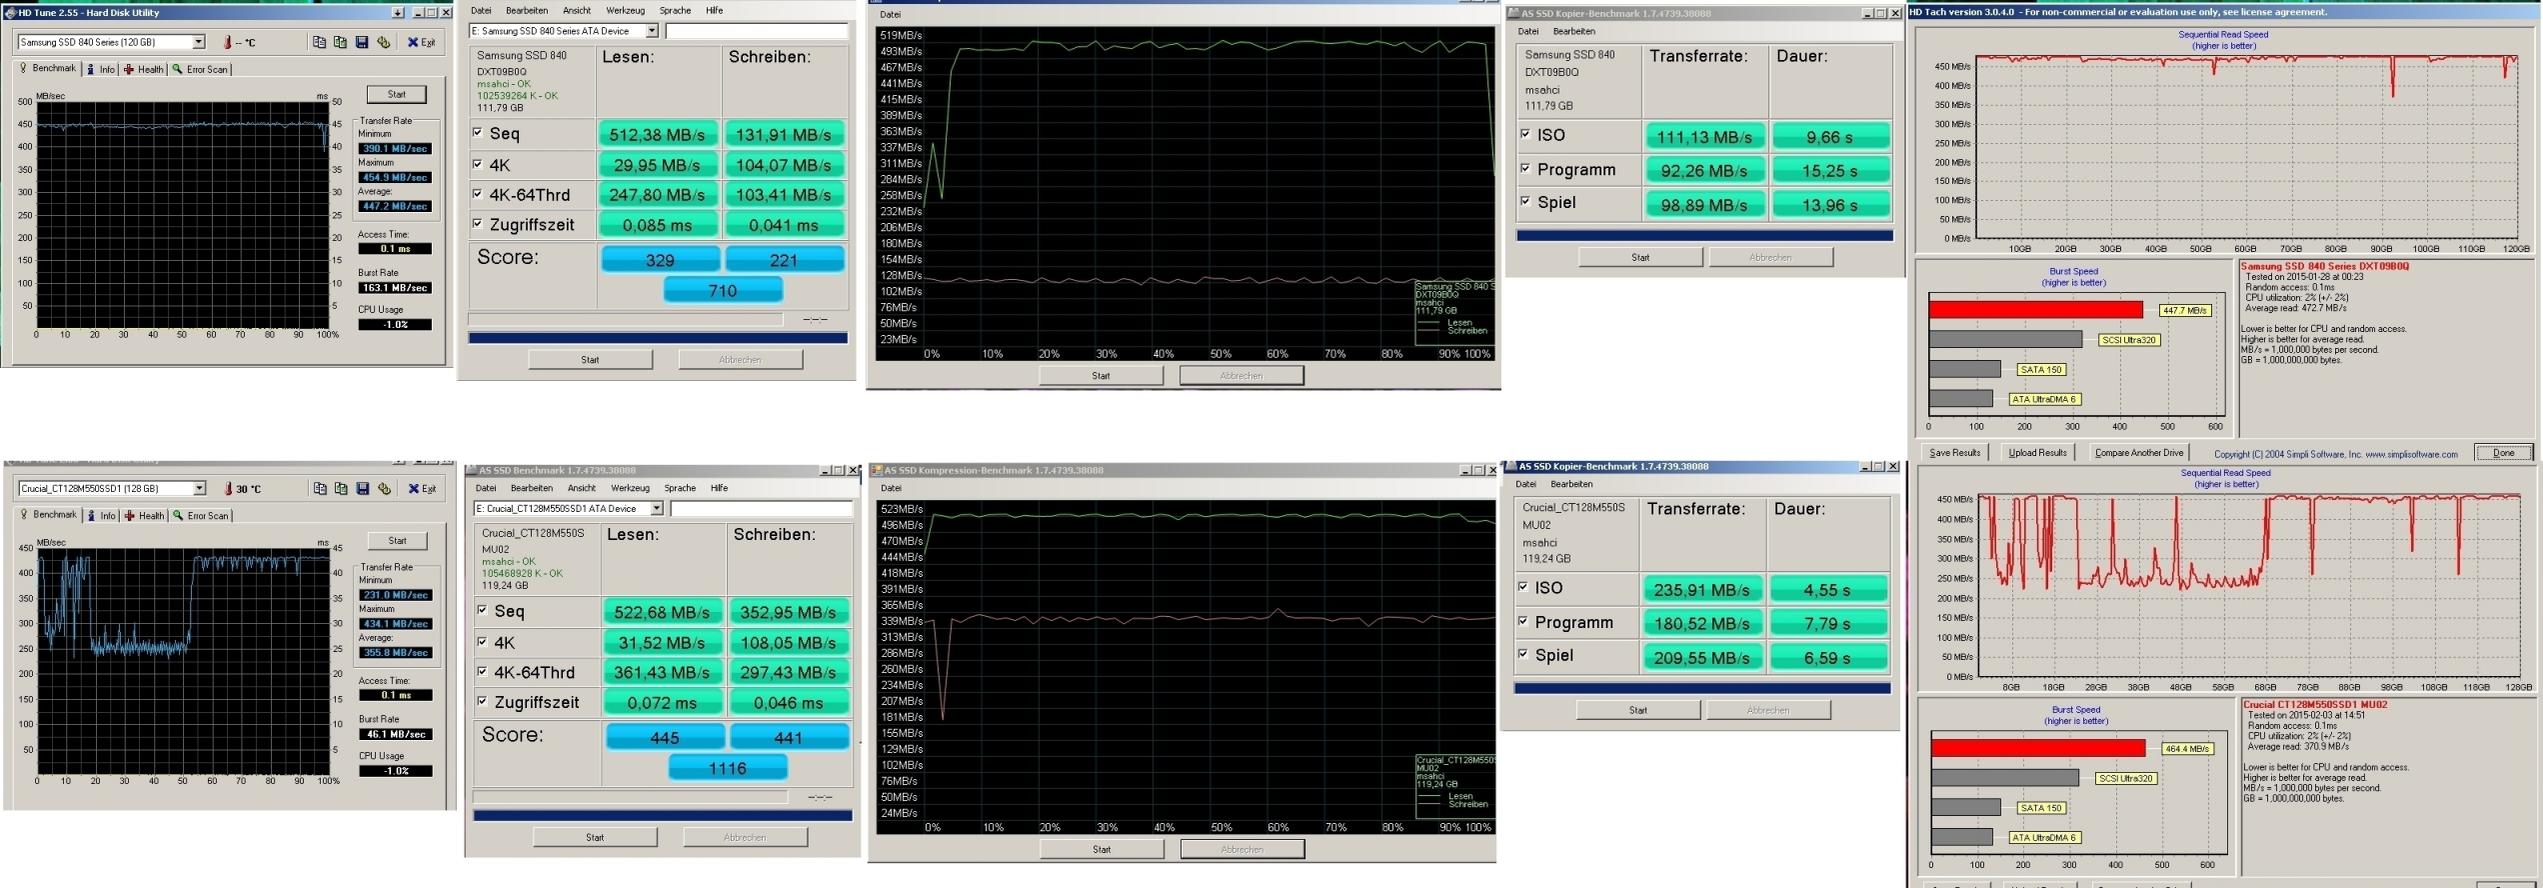Open Bearbeiten menu in Crucial Kopier-Benchmark window
2543x888 pixels.
[x=1571, y=484]
